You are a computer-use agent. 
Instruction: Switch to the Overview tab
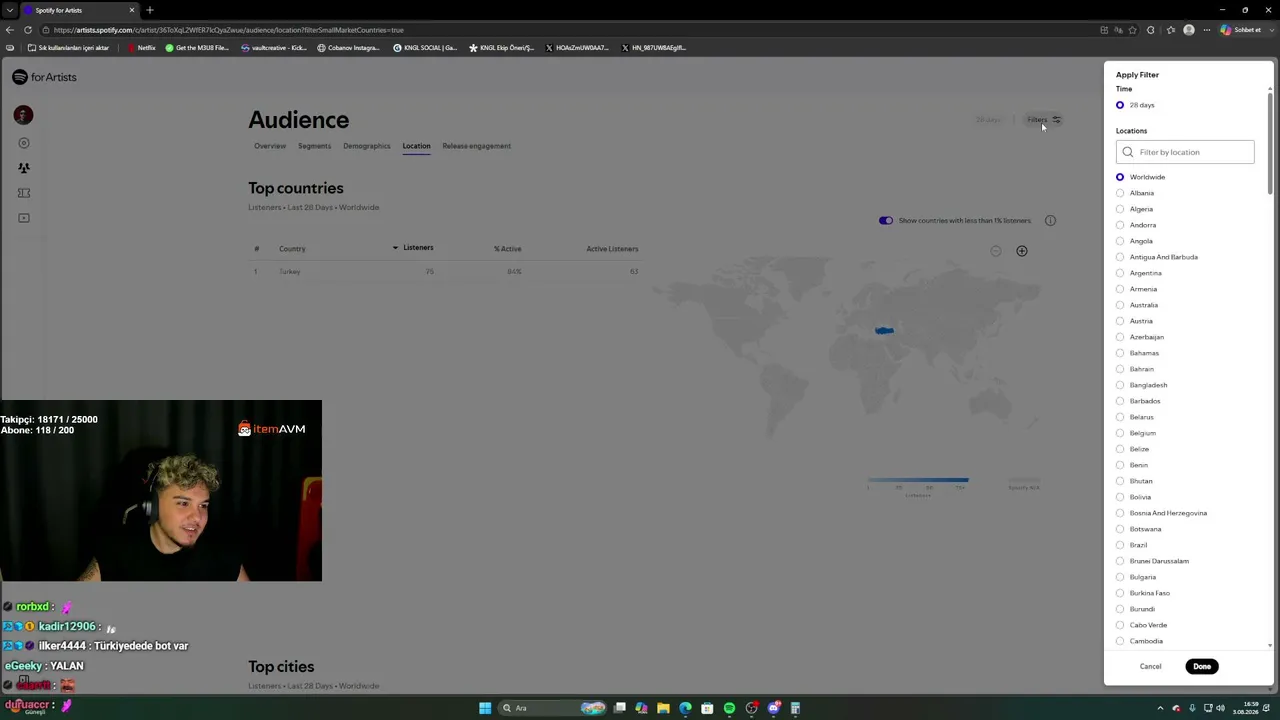[270, 146]
